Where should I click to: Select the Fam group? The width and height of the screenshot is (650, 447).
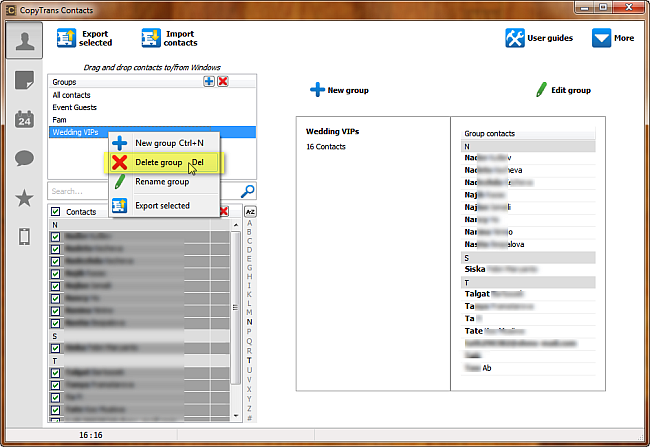tap(152, 120)
